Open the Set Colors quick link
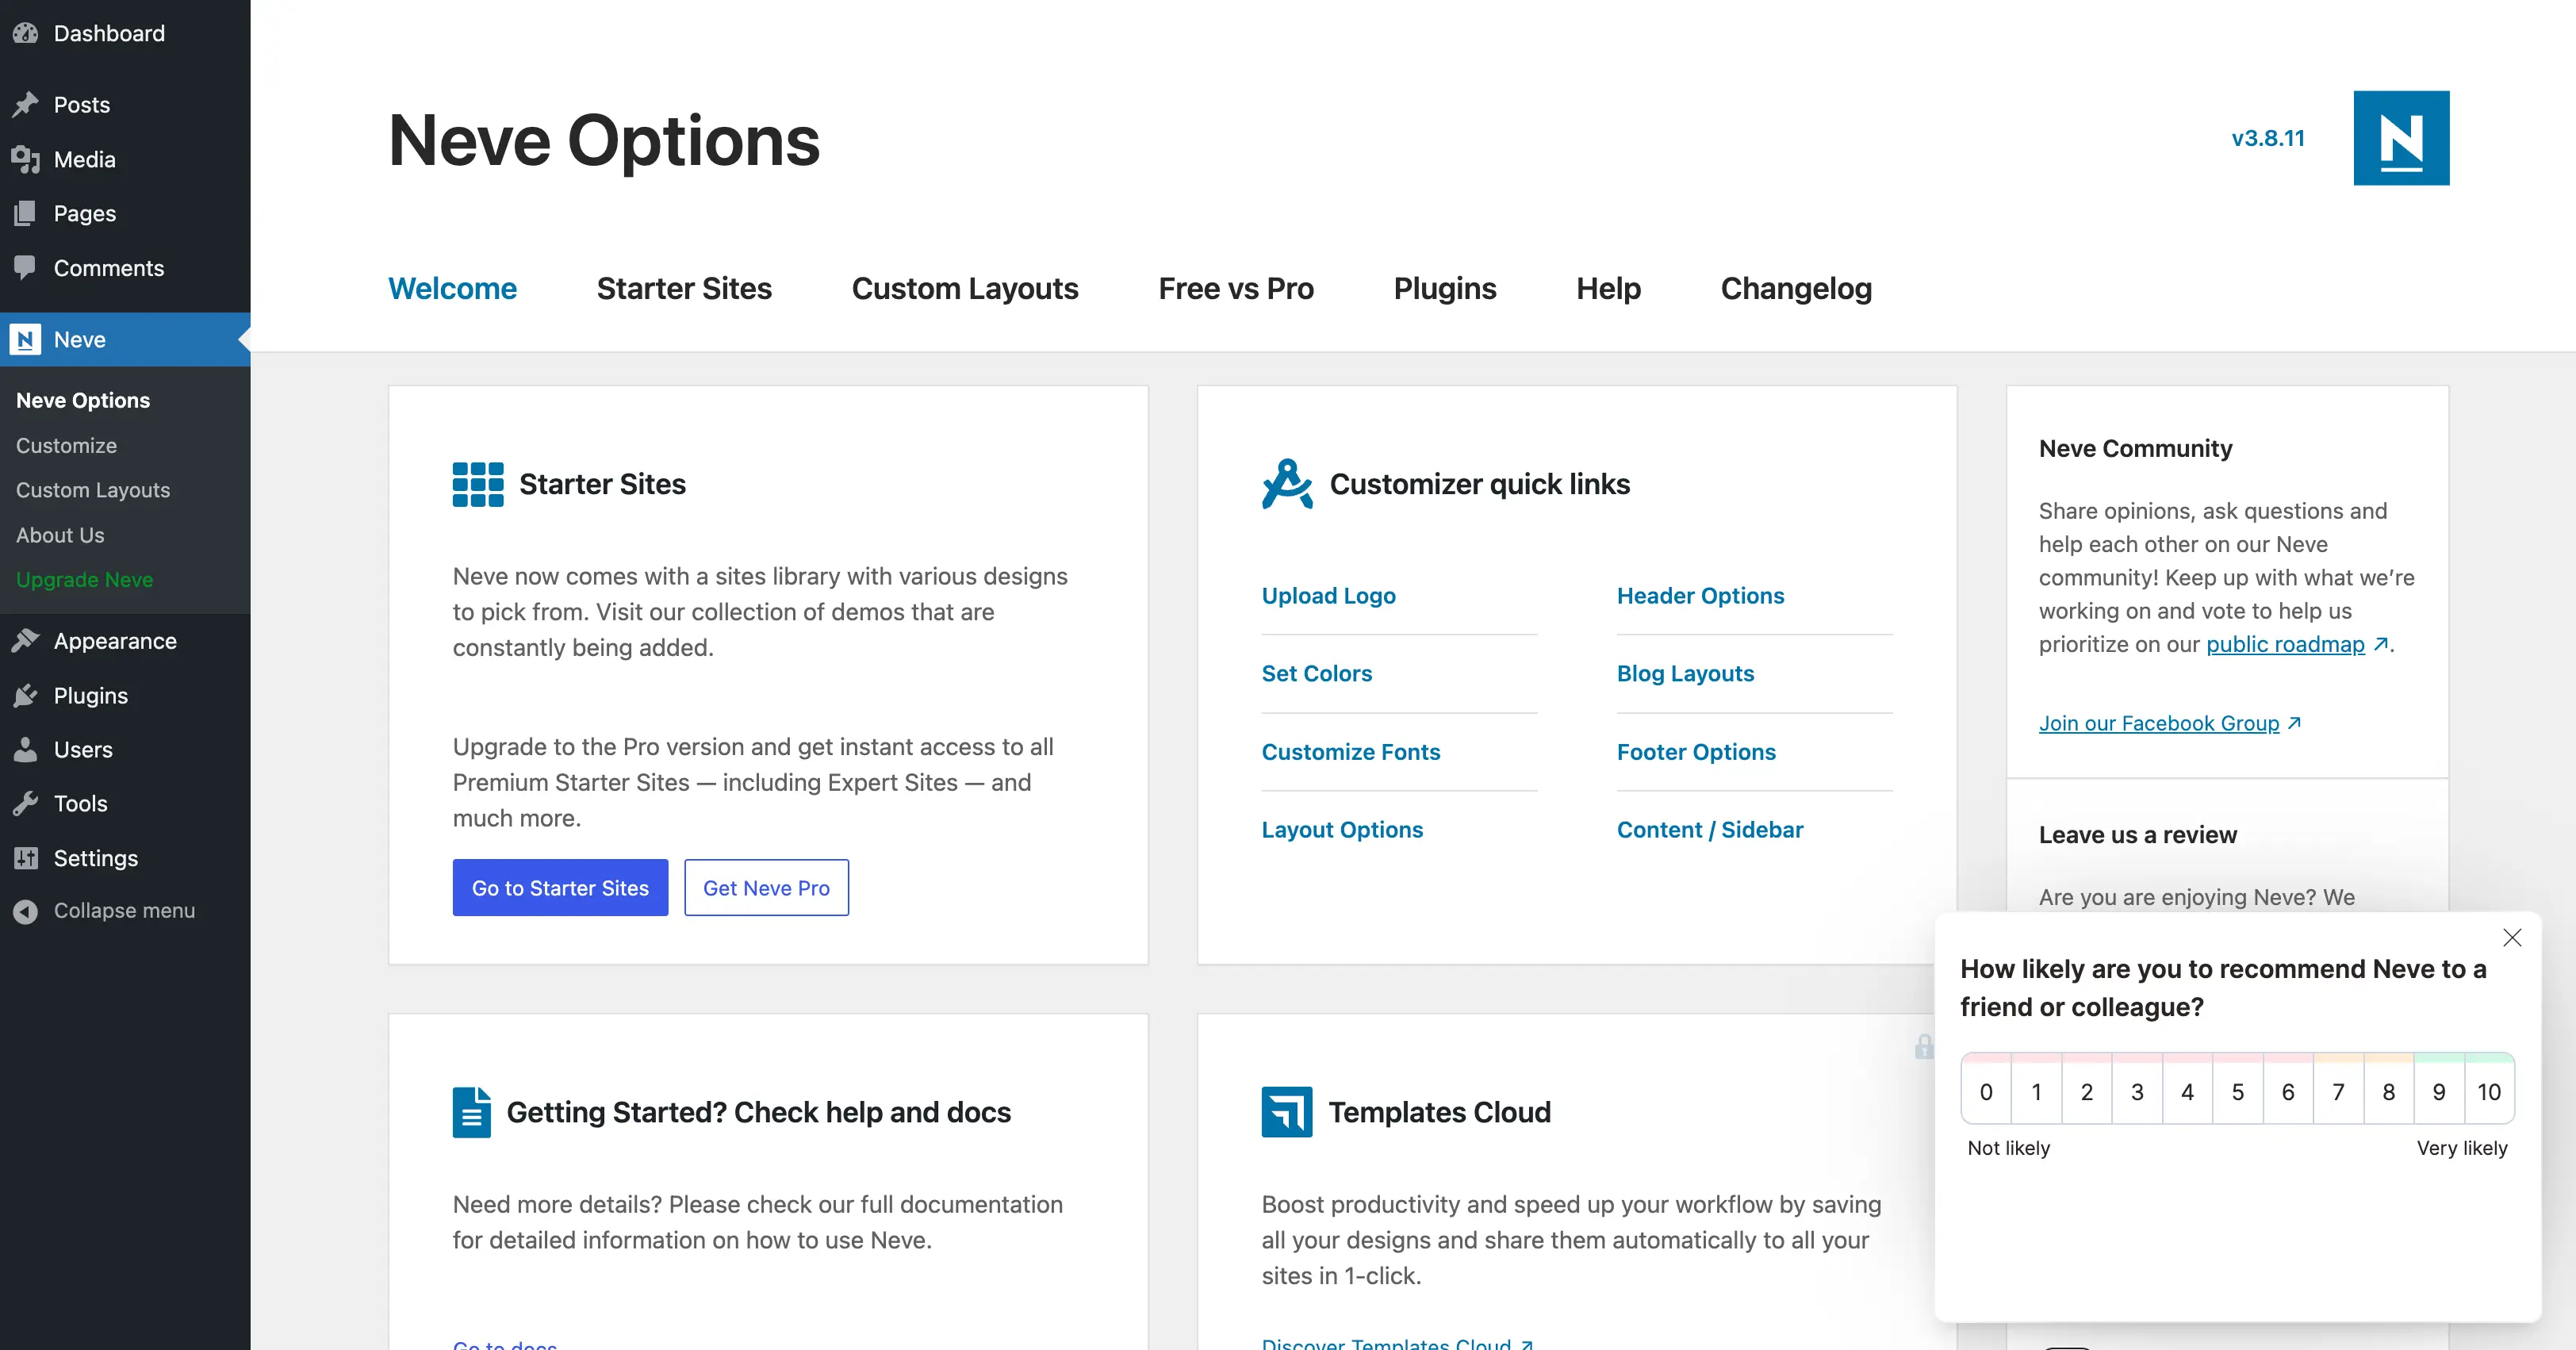The height and width of the screenshot is (1350, 2576). click(1316, 674)
